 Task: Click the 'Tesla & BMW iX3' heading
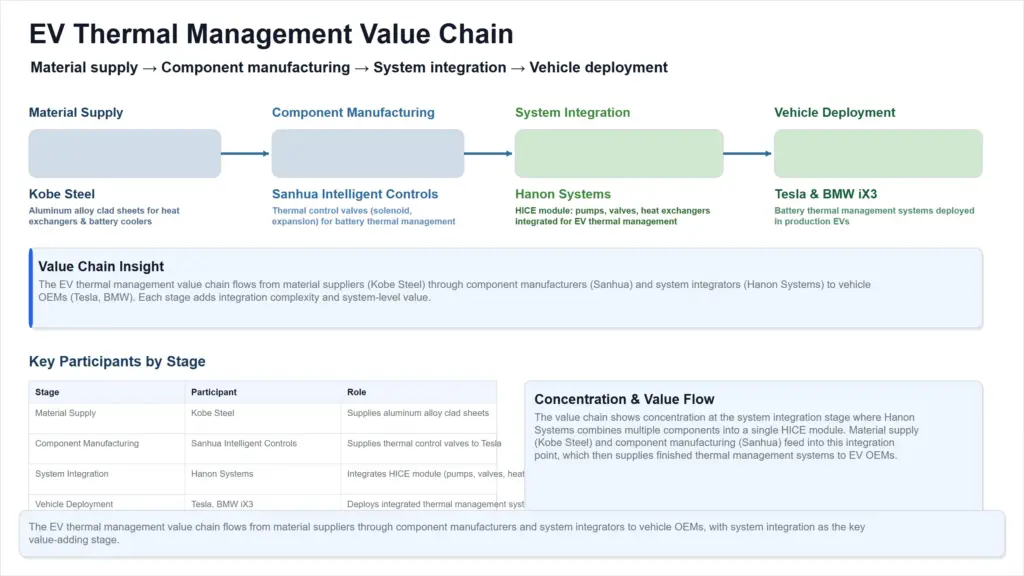point(825,194)
